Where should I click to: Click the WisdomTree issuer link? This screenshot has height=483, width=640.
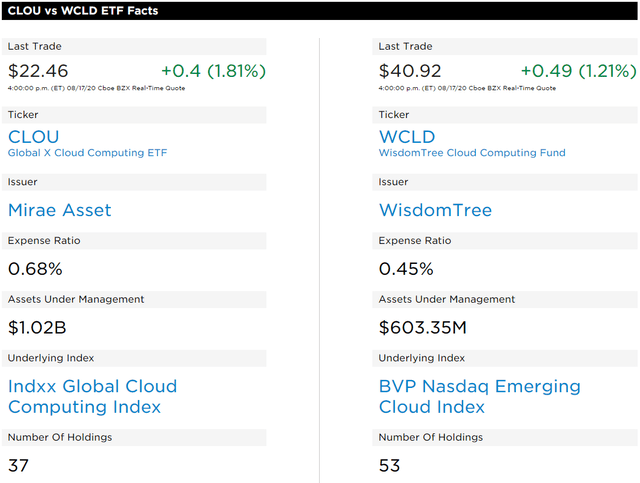tap(435, 210)
